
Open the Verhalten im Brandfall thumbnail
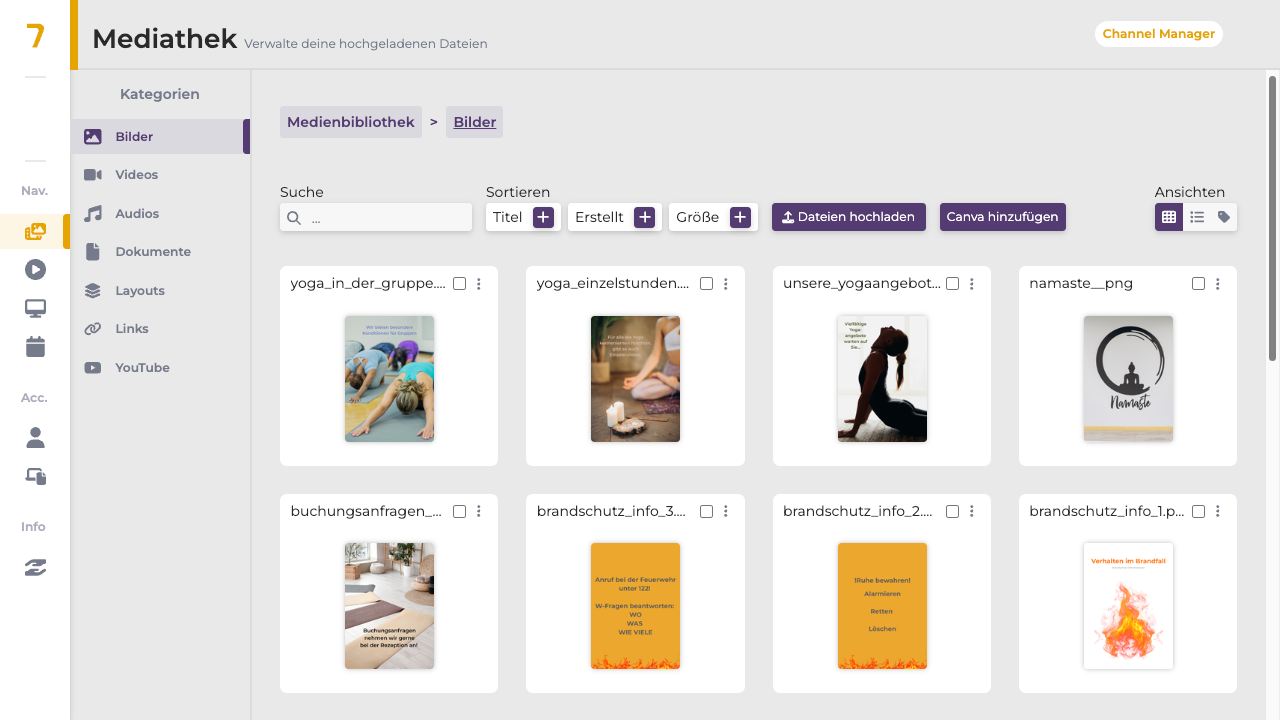click(x=1128, y=606)
